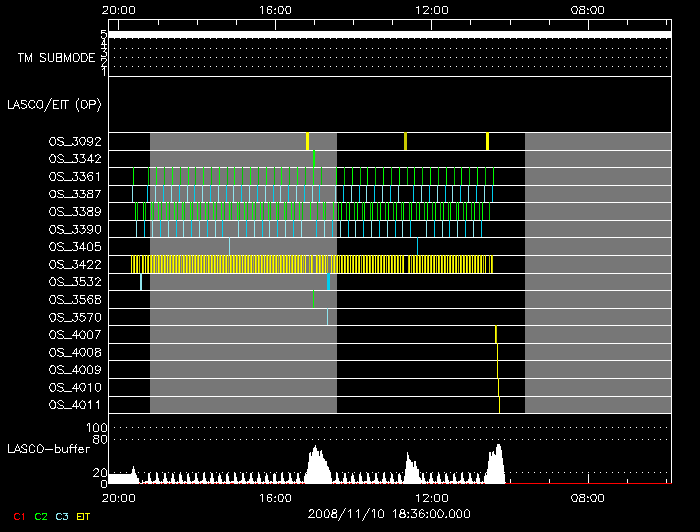Click the C3 legend entry
700x532 pixels.
click(62, 516)
